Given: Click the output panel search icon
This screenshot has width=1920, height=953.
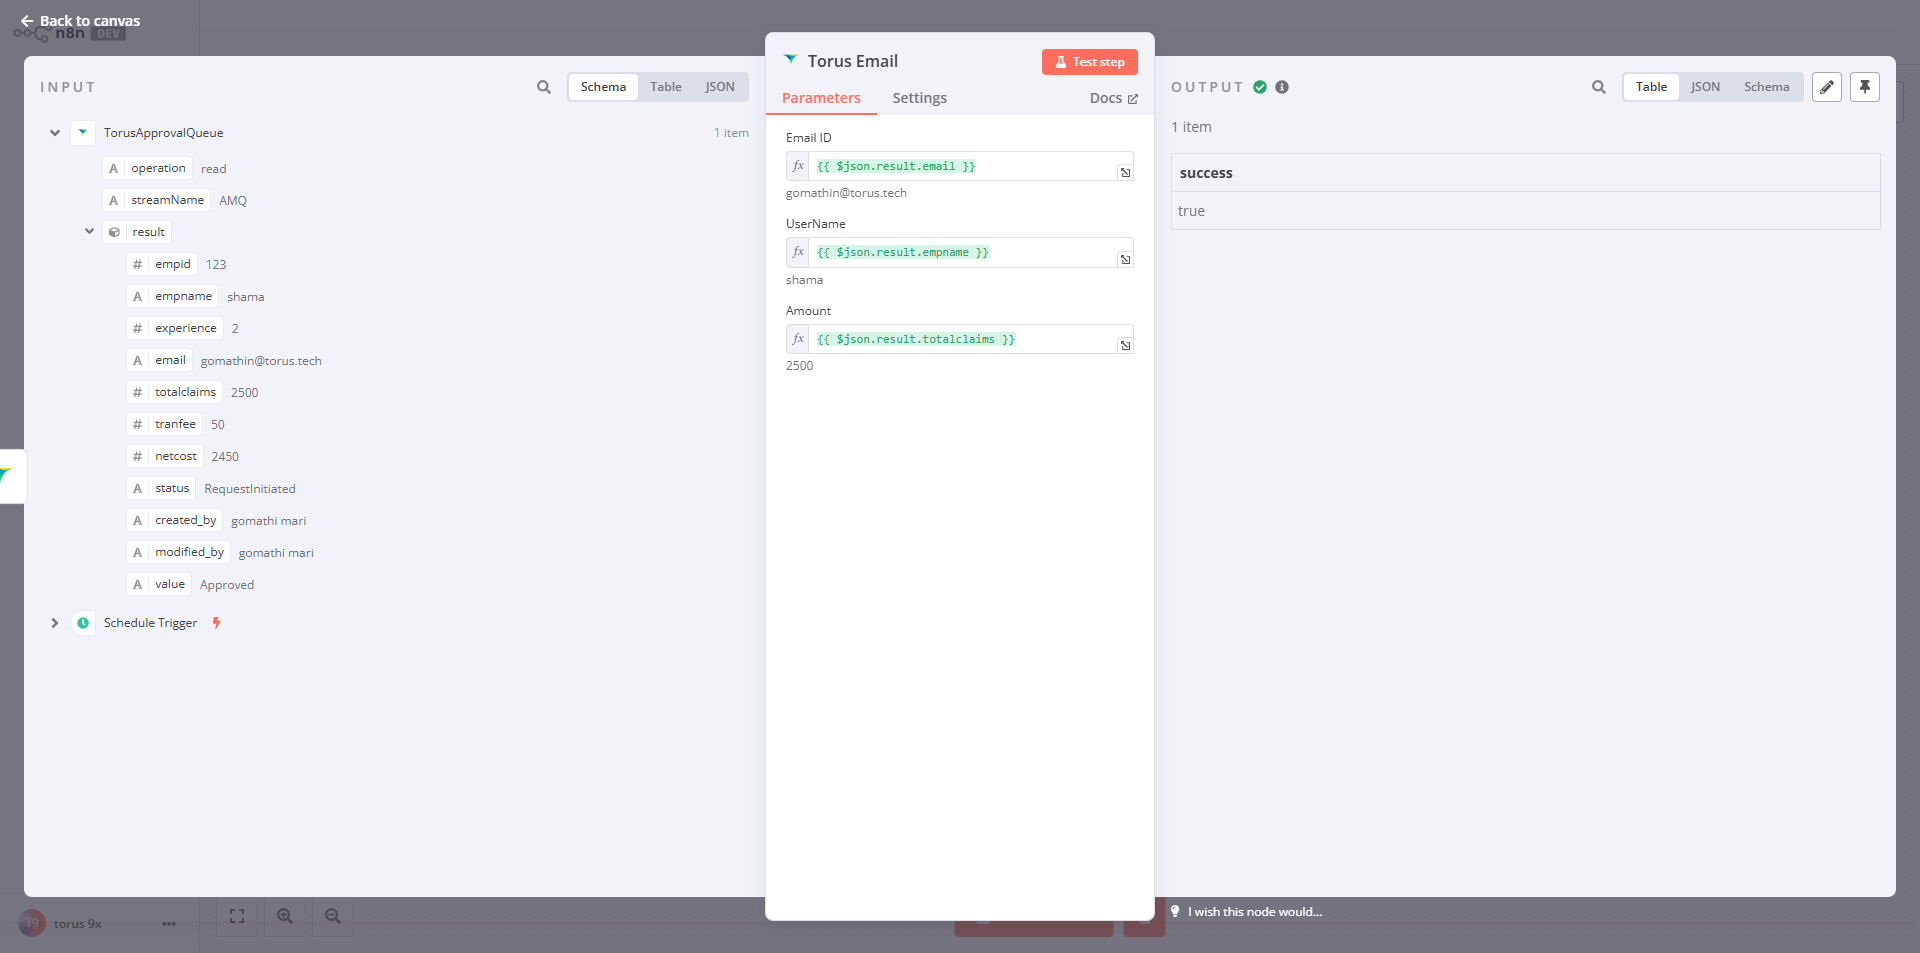Looking at the screenshot, I should point(1598,87).
